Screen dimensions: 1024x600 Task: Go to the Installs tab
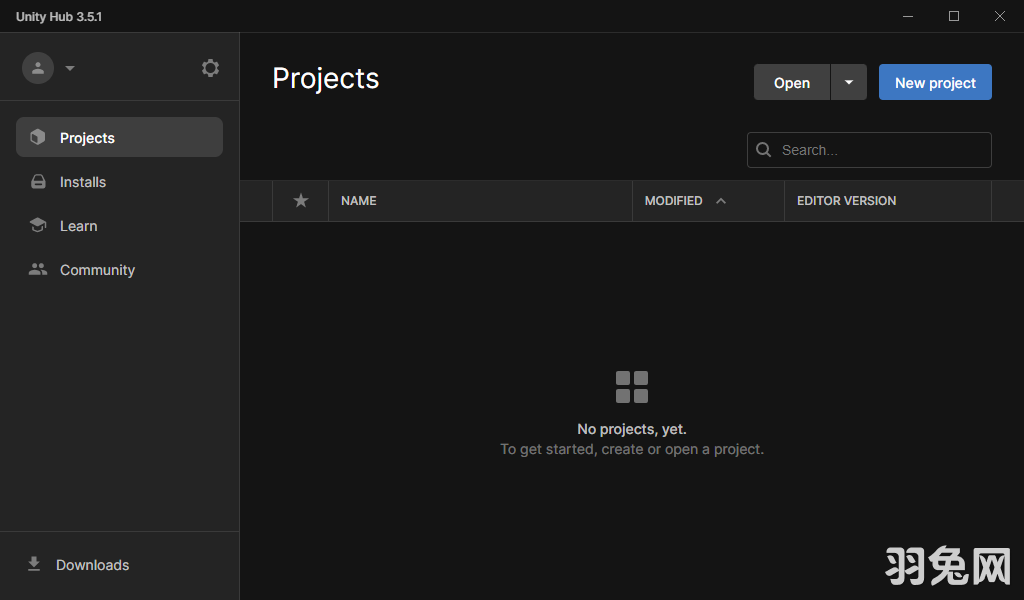pyautogui.click(x=83, y=182)
